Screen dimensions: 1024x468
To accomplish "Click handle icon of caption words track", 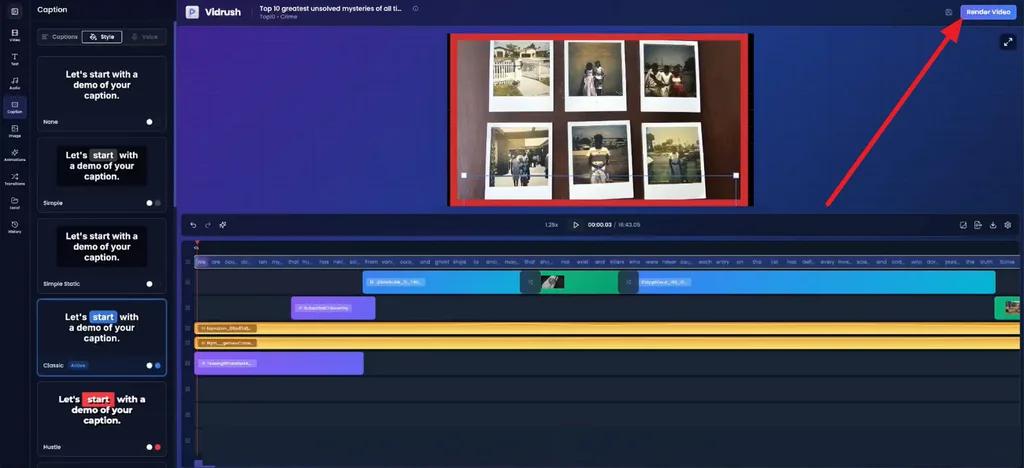I will (187, 262).
